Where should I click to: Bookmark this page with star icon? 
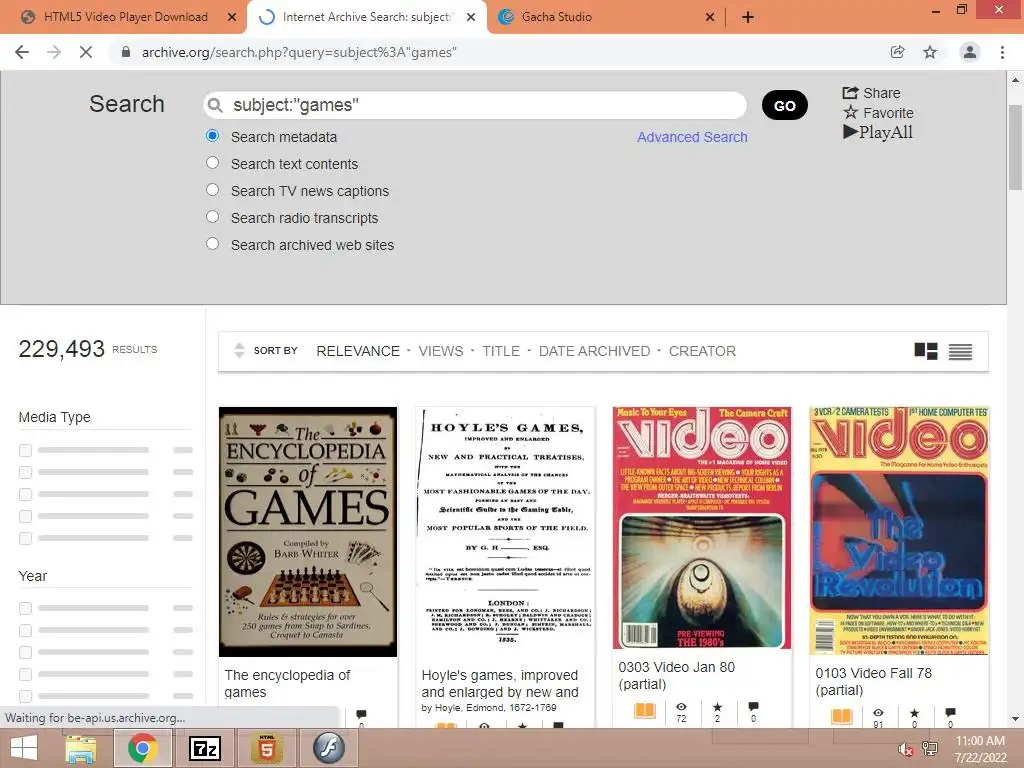point(930,52)
